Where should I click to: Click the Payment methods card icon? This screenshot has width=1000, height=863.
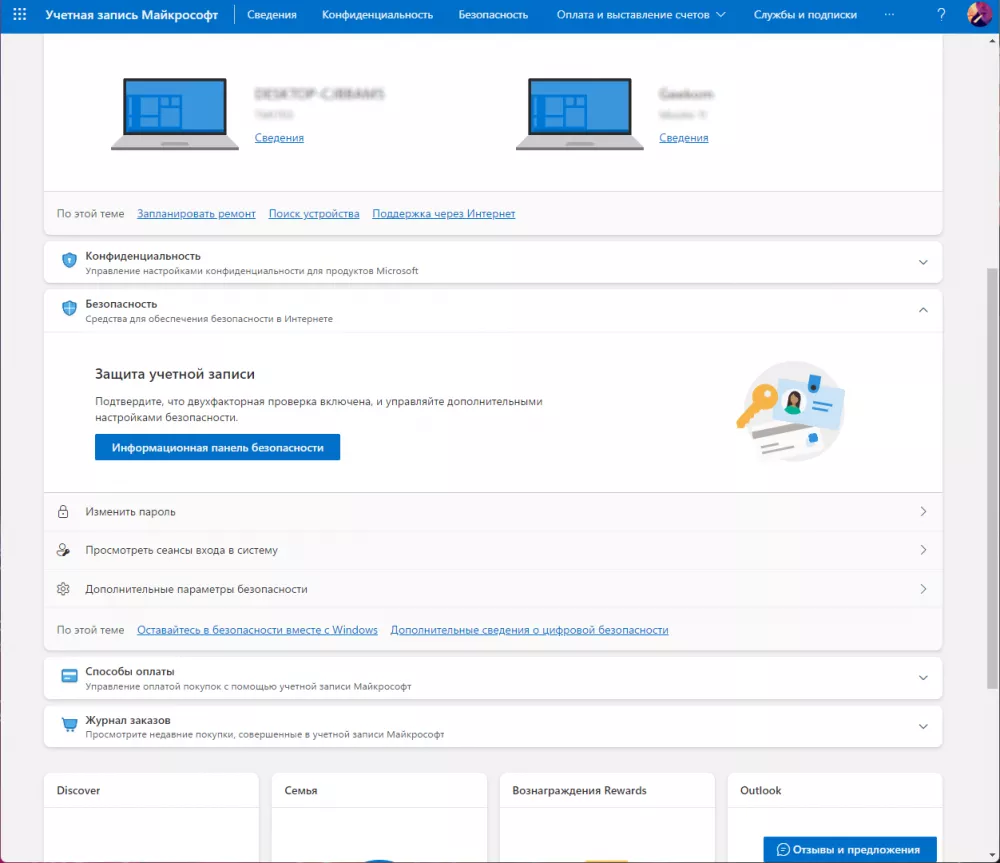click(x=69, y=677)
